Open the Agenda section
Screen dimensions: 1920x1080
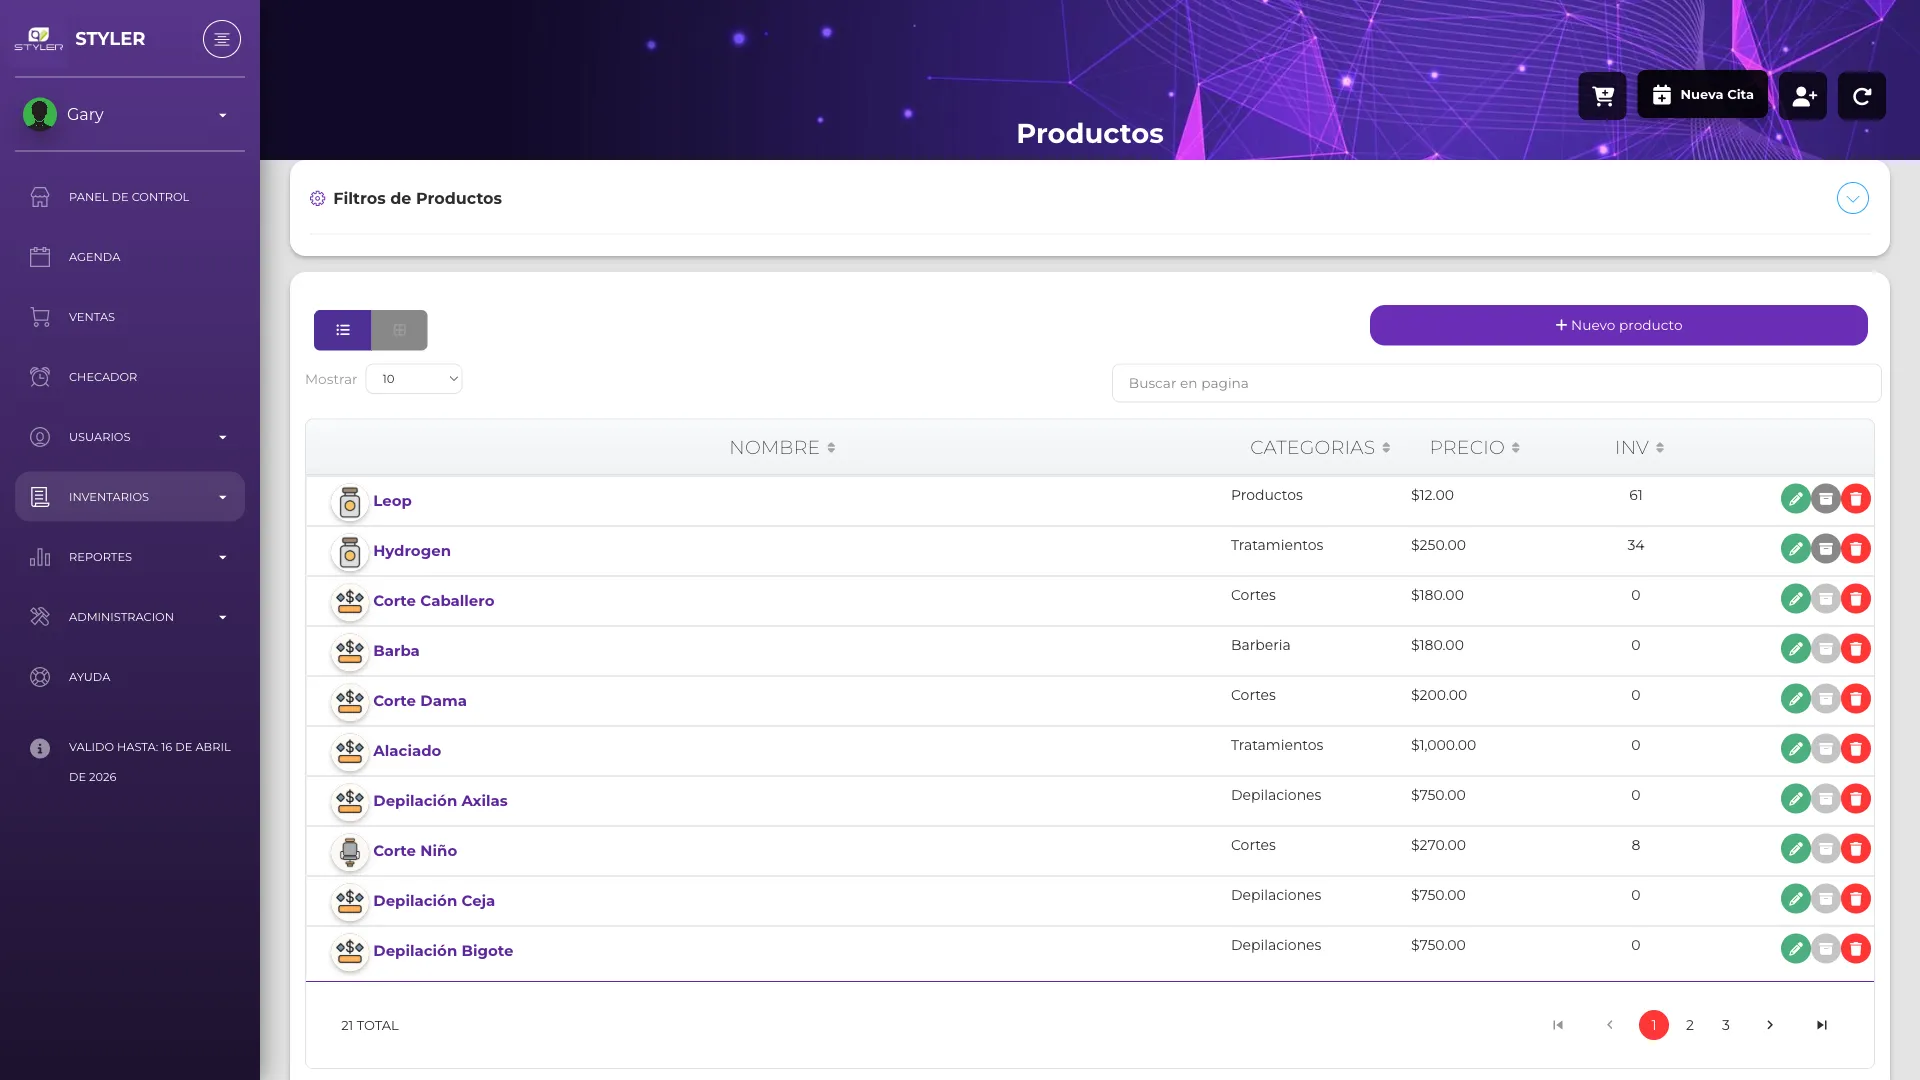pyautogui.click(x=130, y=257)
